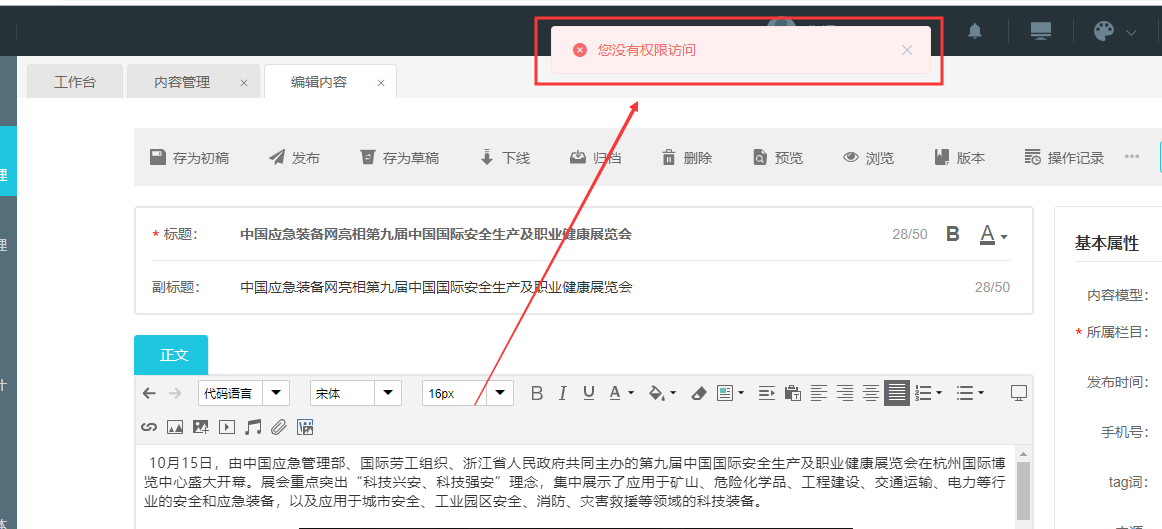Insert a single image in the editor
The width and height of the screenshot is (1162, 529).
pos(175,427)
